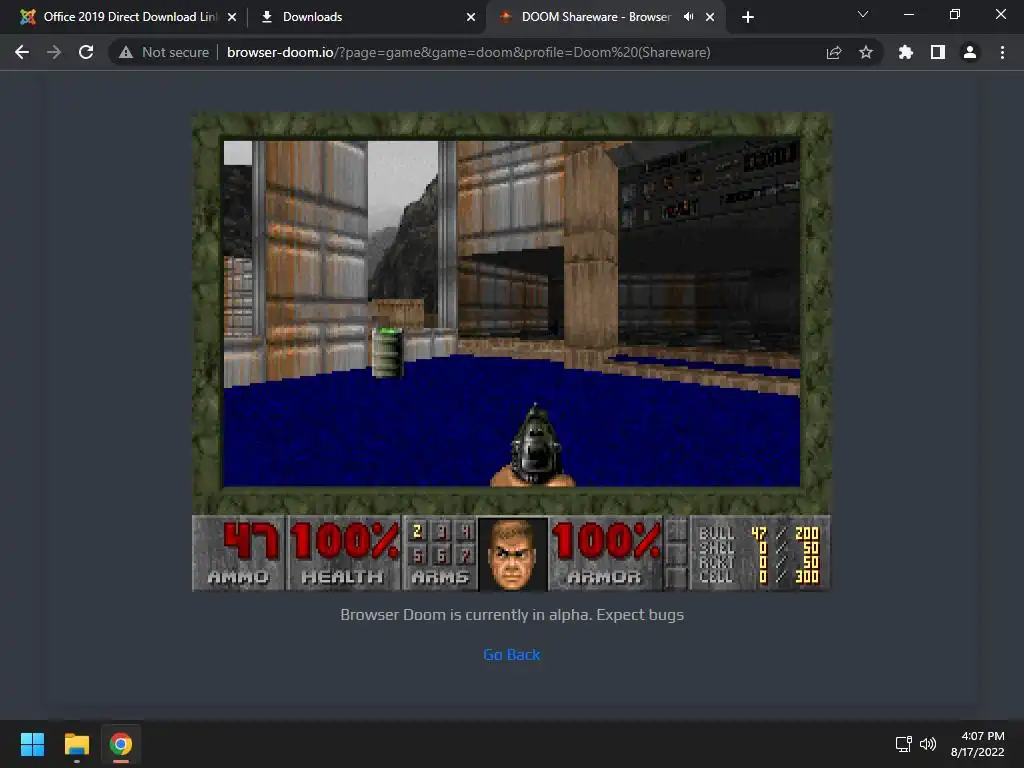Click the ARMS weapon slots panel
This screenshot has height=768, width=1024.
(441, 553)
